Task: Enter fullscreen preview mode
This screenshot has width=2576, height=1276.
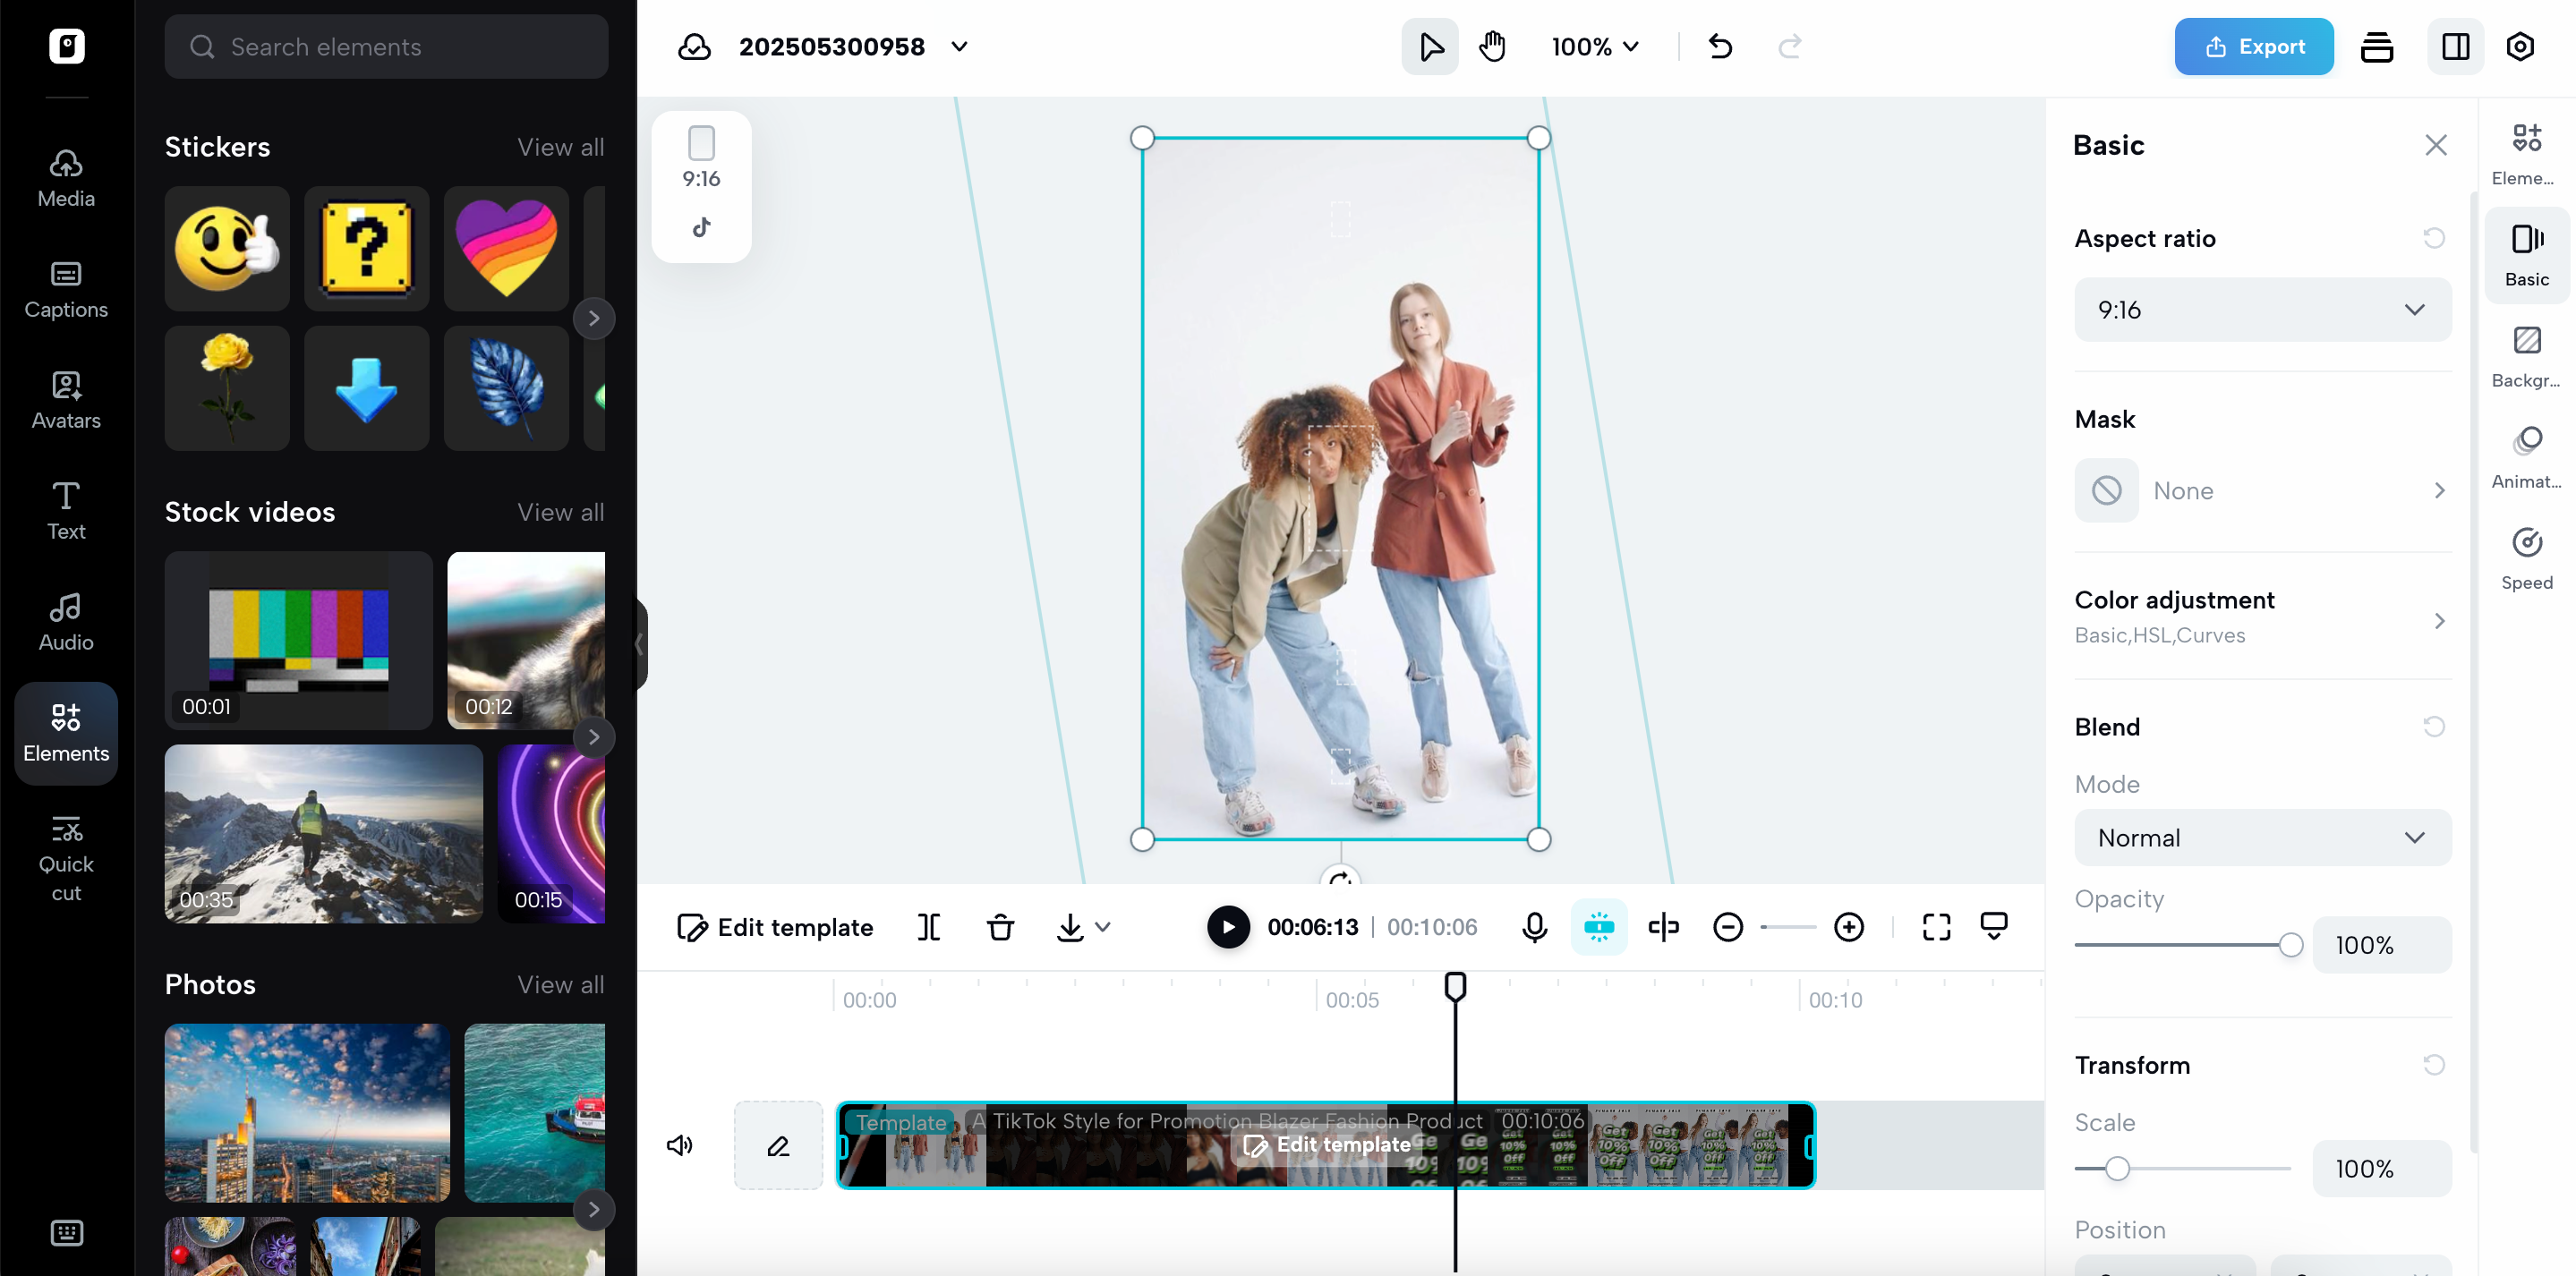Action: pyautogui.click(x=1936, y=927)
